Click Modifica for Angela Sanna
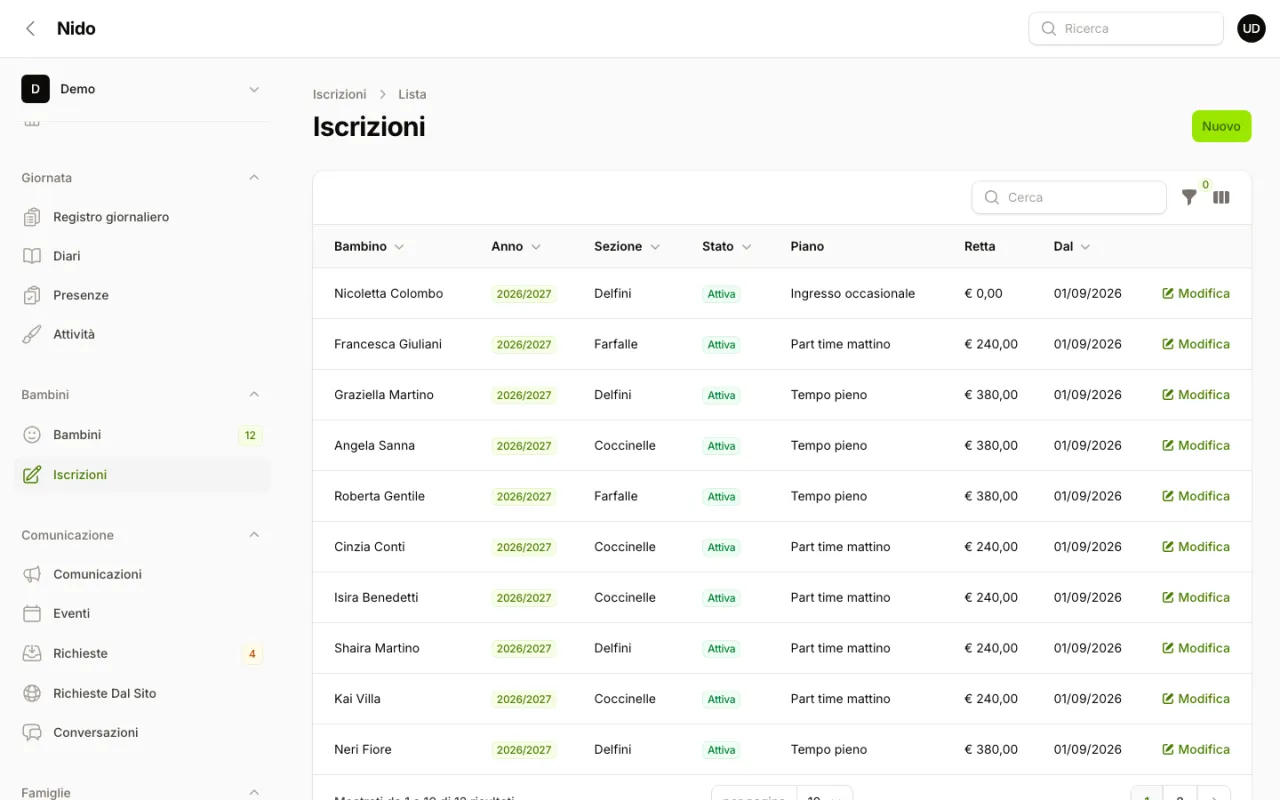The width and height of the screenshot is (1280, 800). [1196, 445]
